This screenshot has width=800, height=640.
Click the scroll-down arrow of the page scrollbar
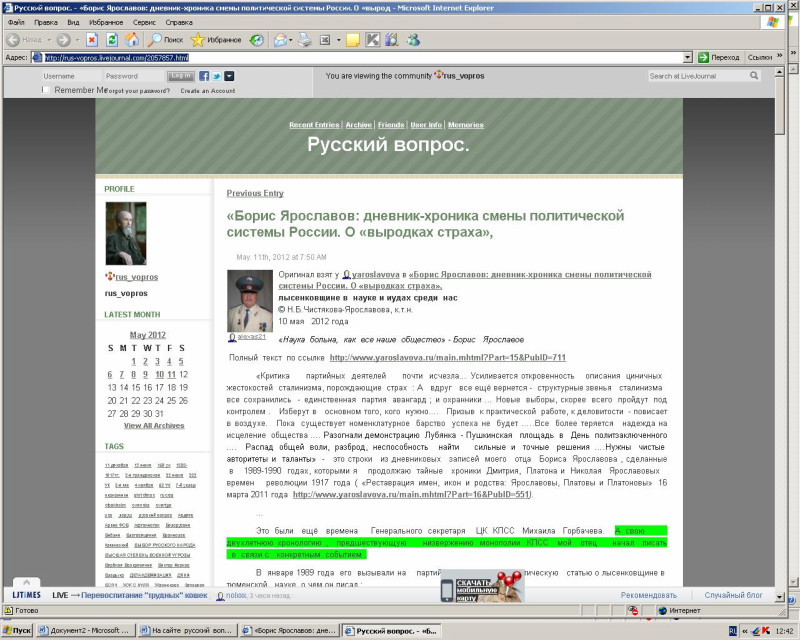point(779,596)
